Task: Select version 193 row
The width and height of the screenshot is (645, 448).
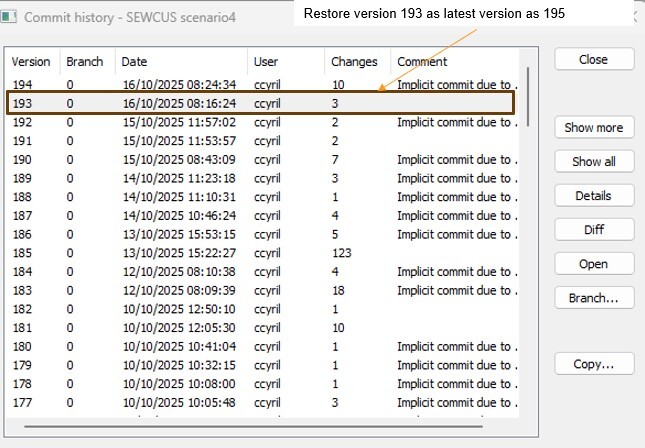Action: 260,103
